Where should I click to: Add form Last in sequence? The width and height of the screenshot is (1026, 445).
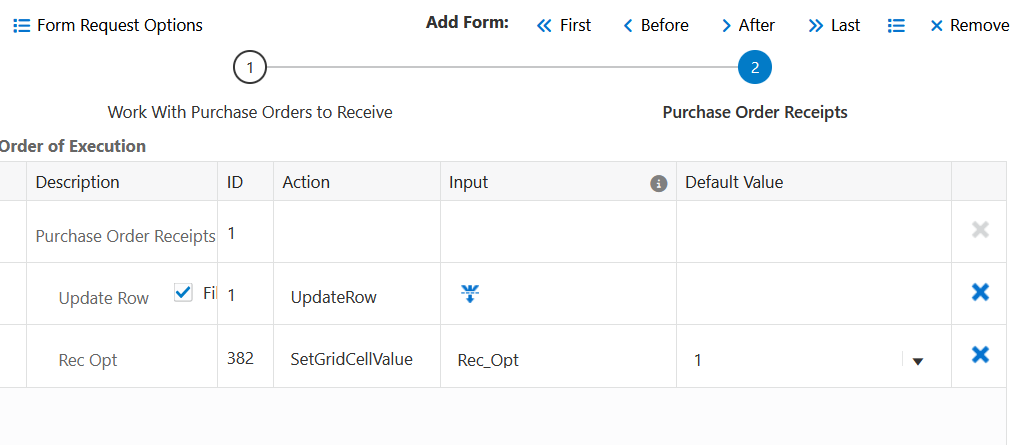click(834, 26)
